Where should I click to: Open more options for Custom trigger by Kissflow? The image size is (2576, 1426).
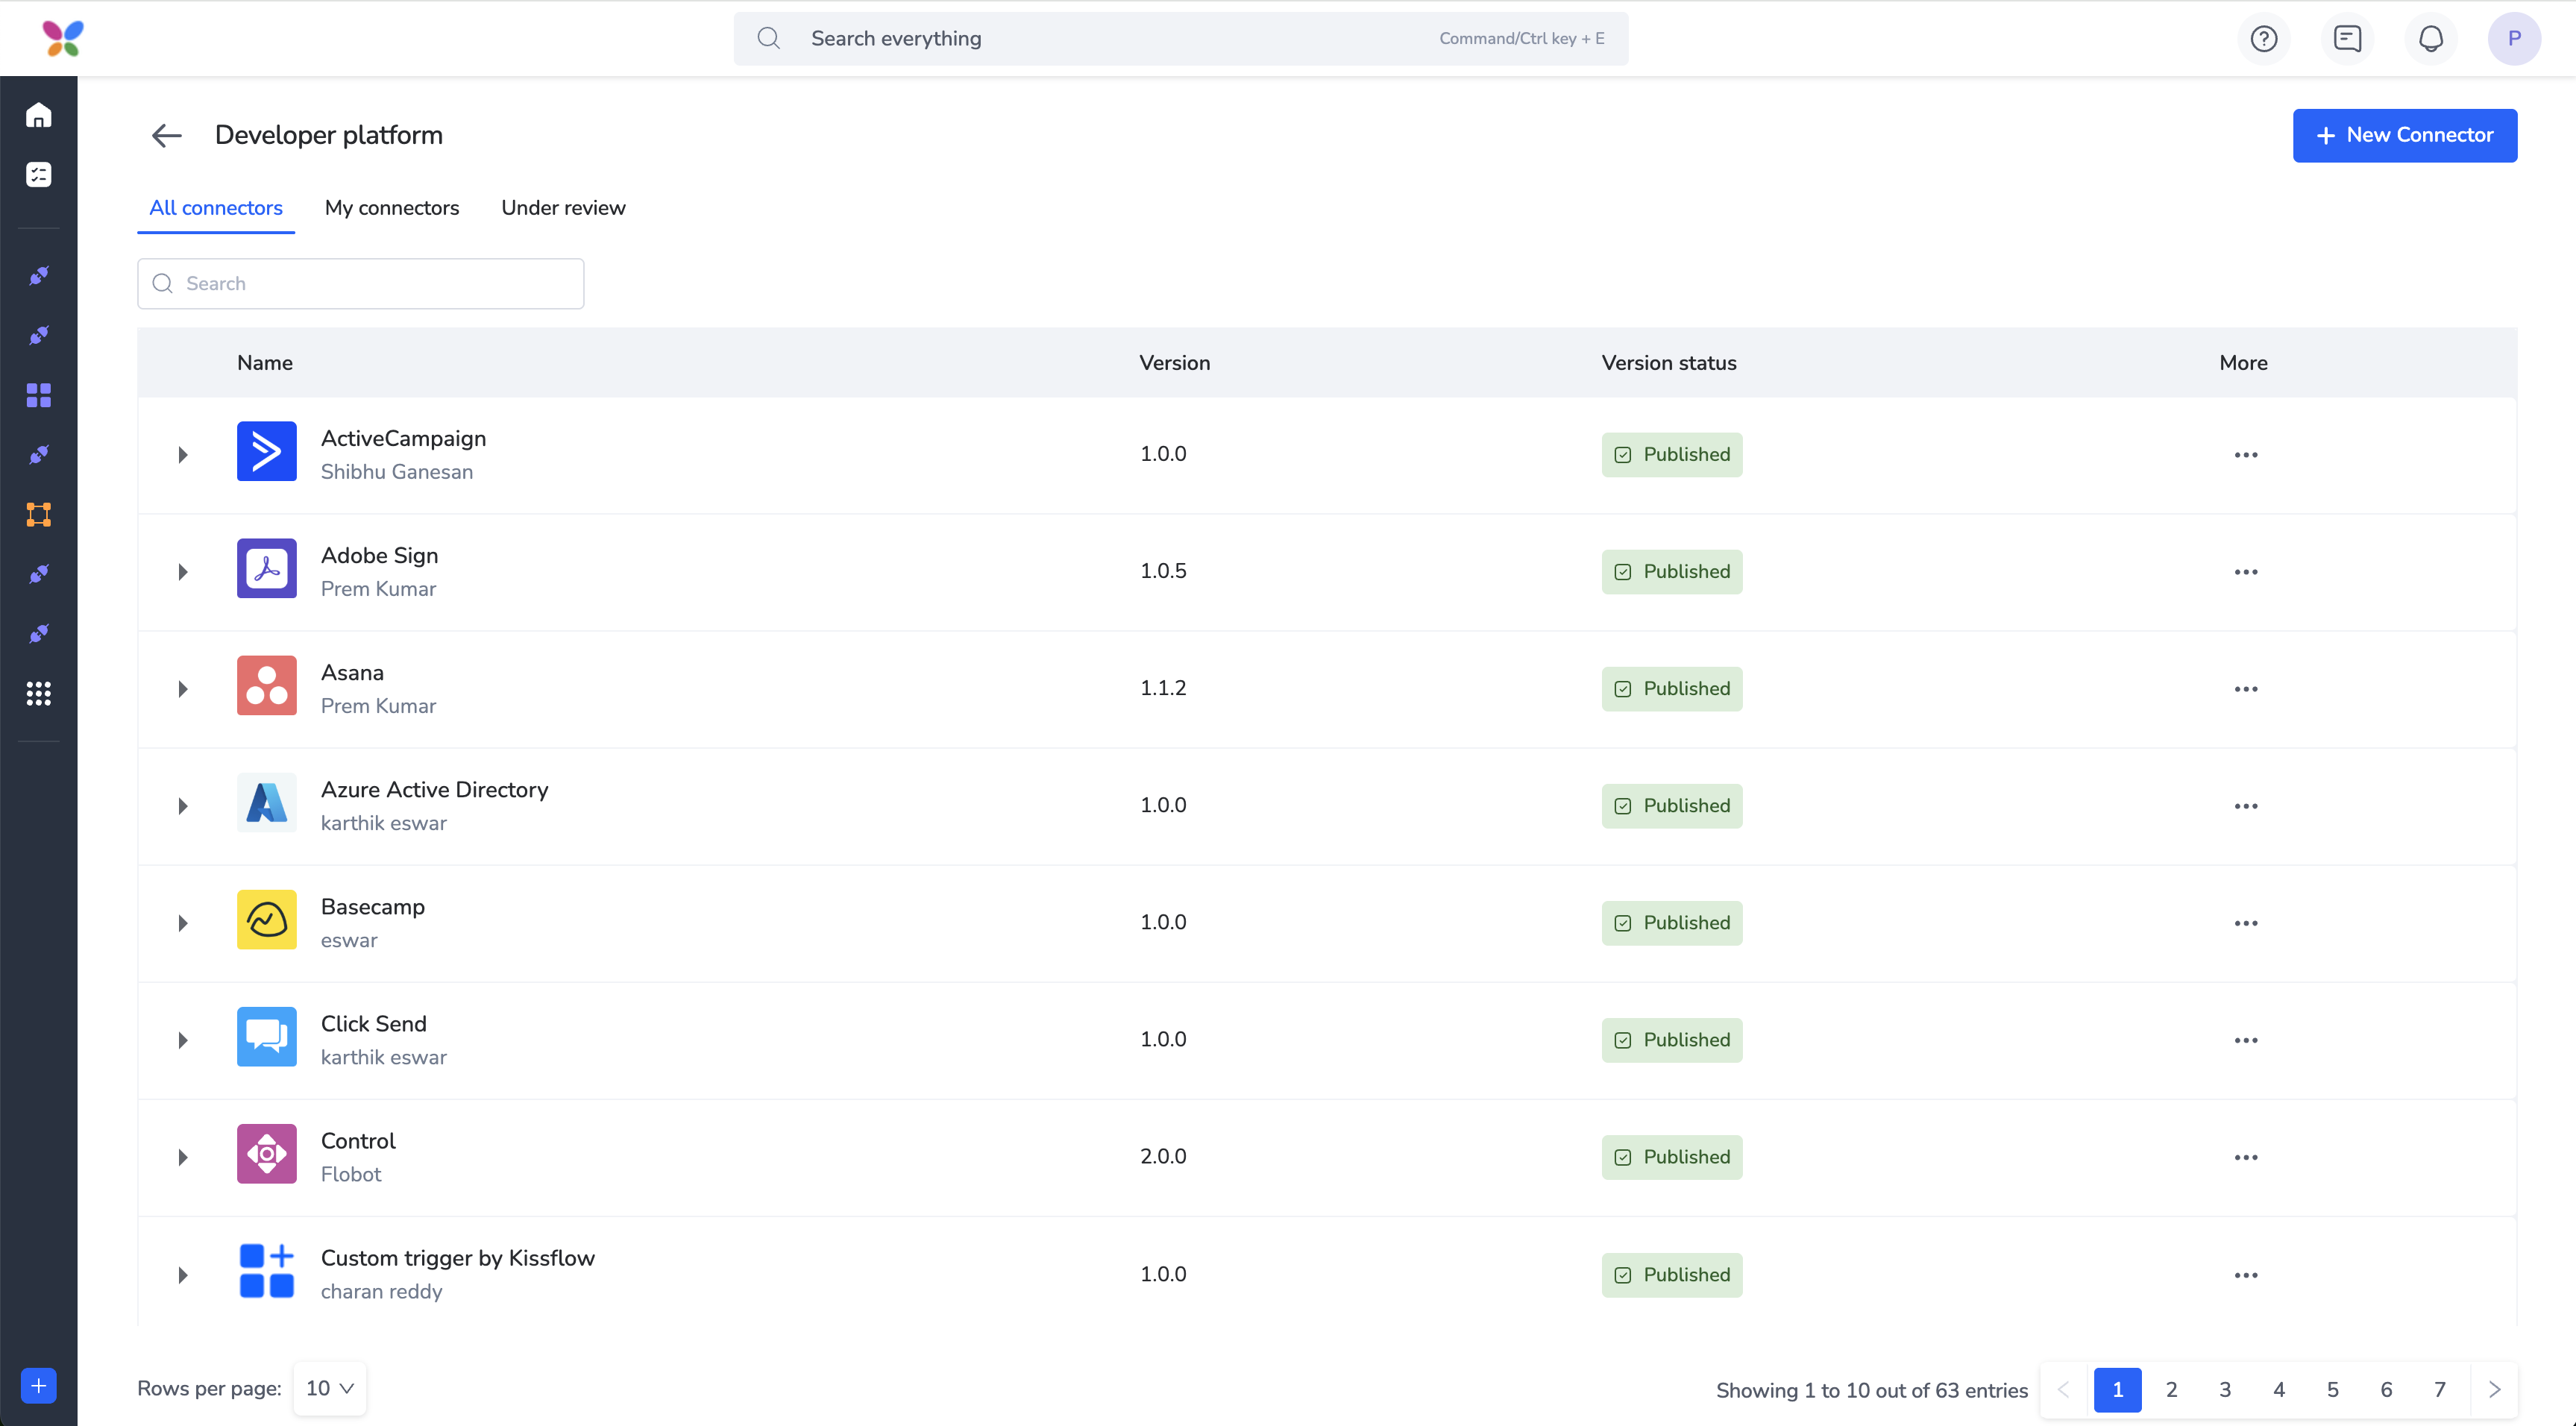click(2246, 1275)
